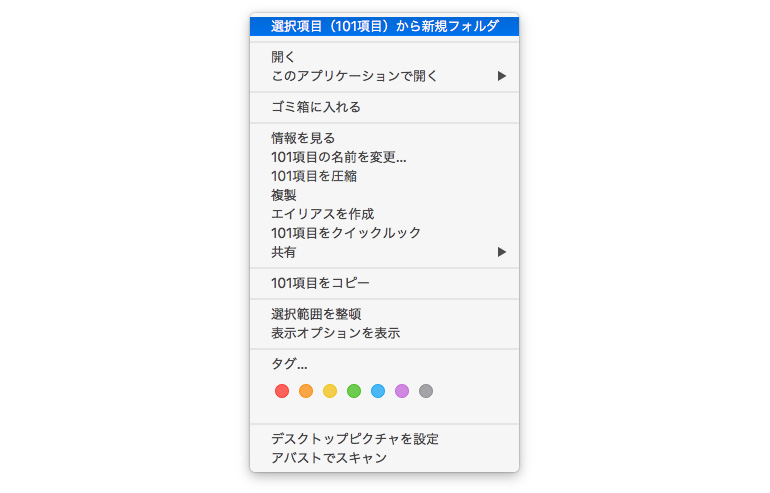Pick the green tag color dot

(354, 391)
